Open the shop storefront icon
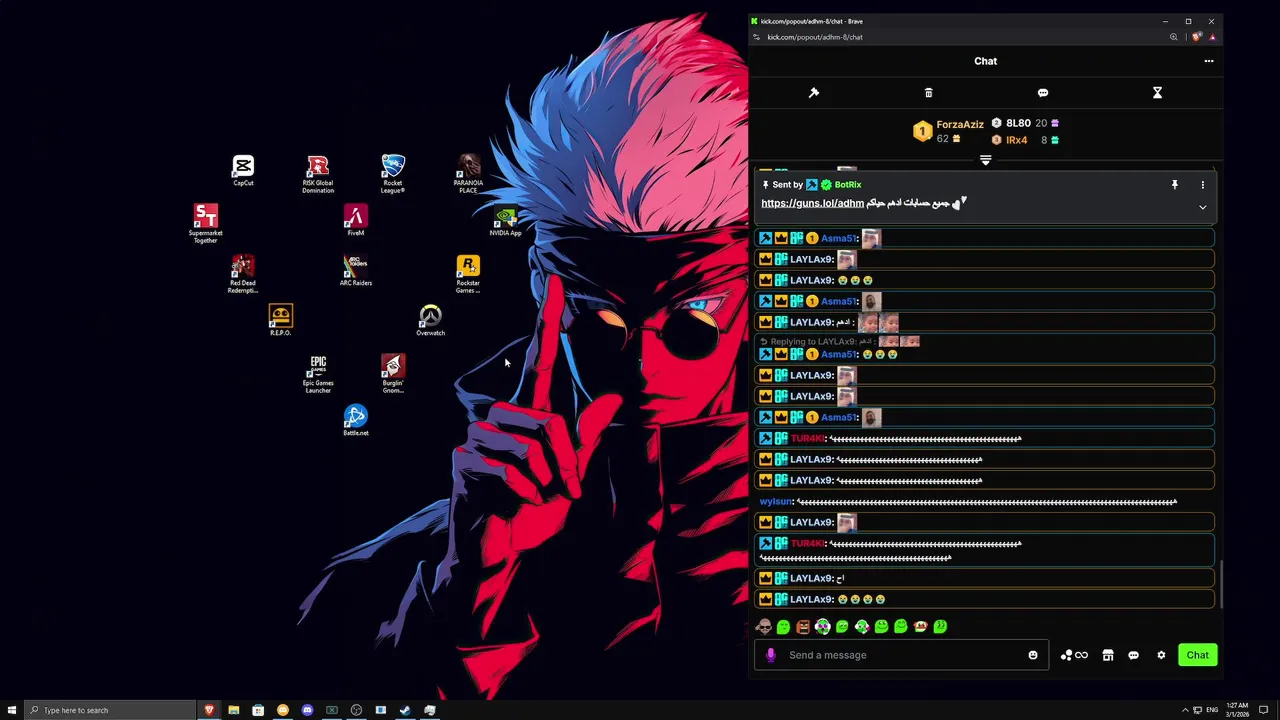 (1108, 655)
